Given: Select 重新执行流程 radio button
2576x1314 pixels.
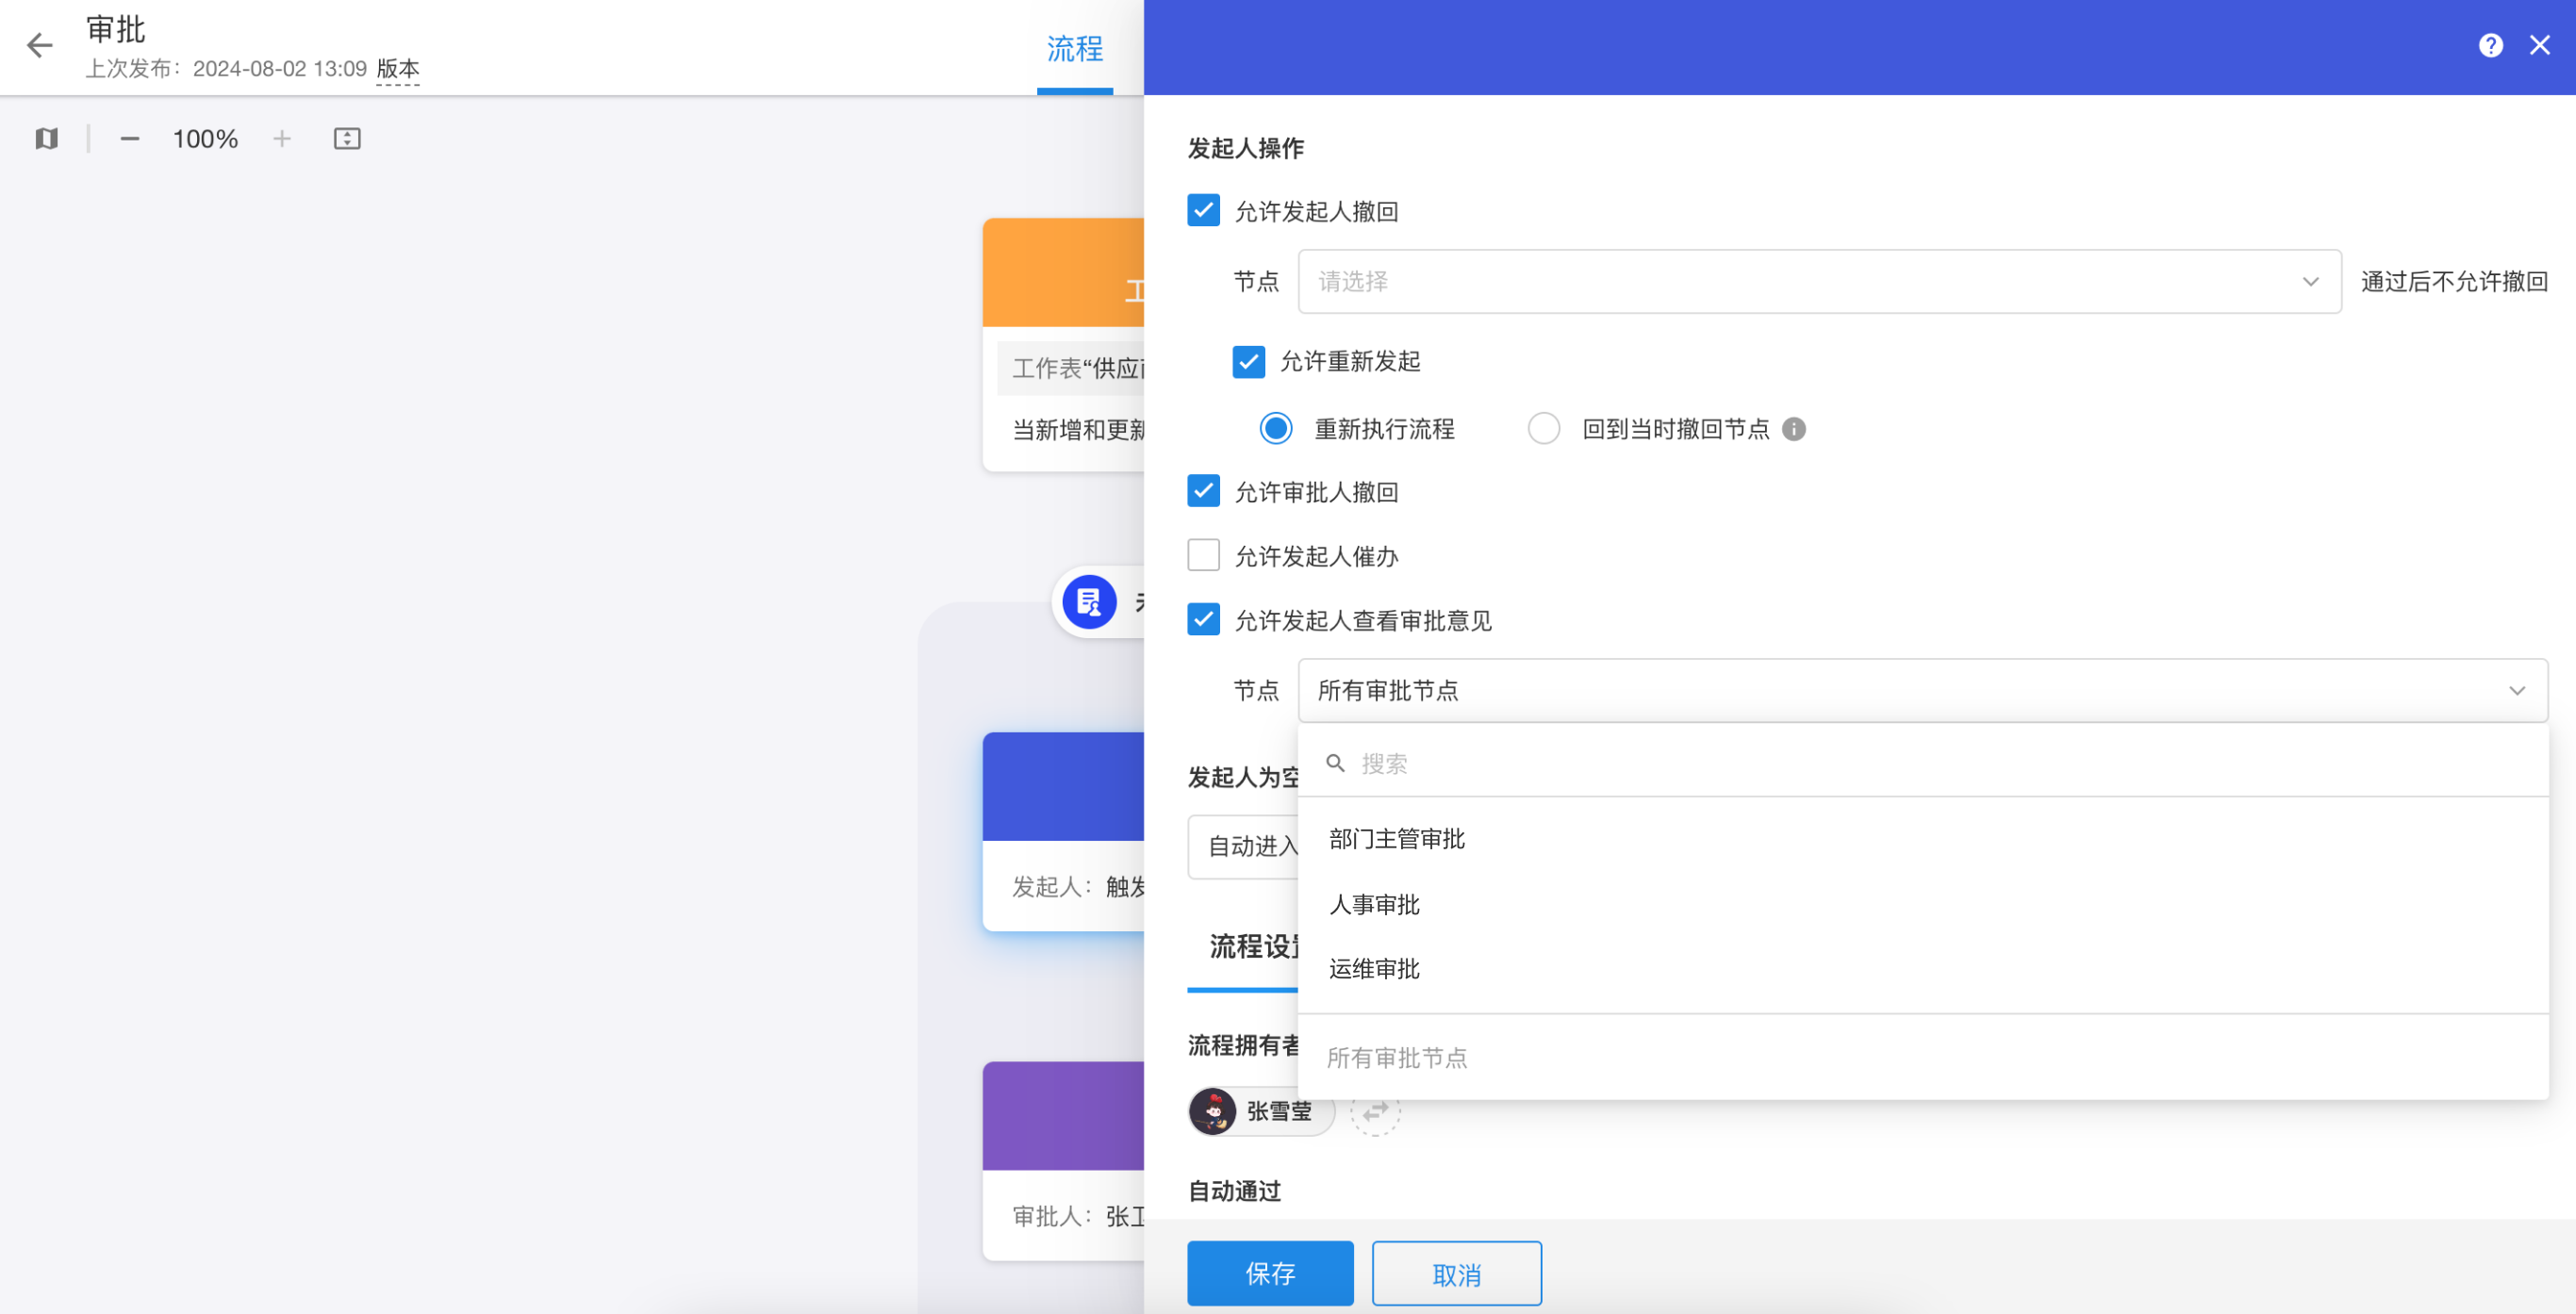Looking at the screenshot, I should point(1275,428).
